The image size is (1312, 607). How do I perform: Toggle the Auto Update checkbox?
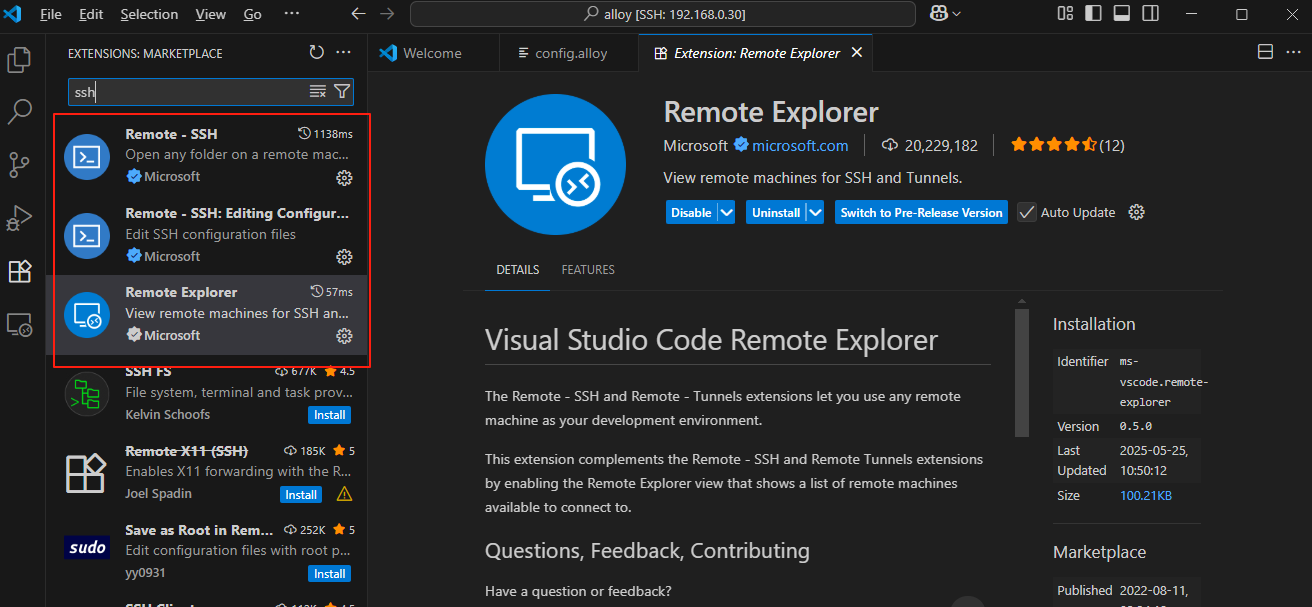(x=1026, y=212)
